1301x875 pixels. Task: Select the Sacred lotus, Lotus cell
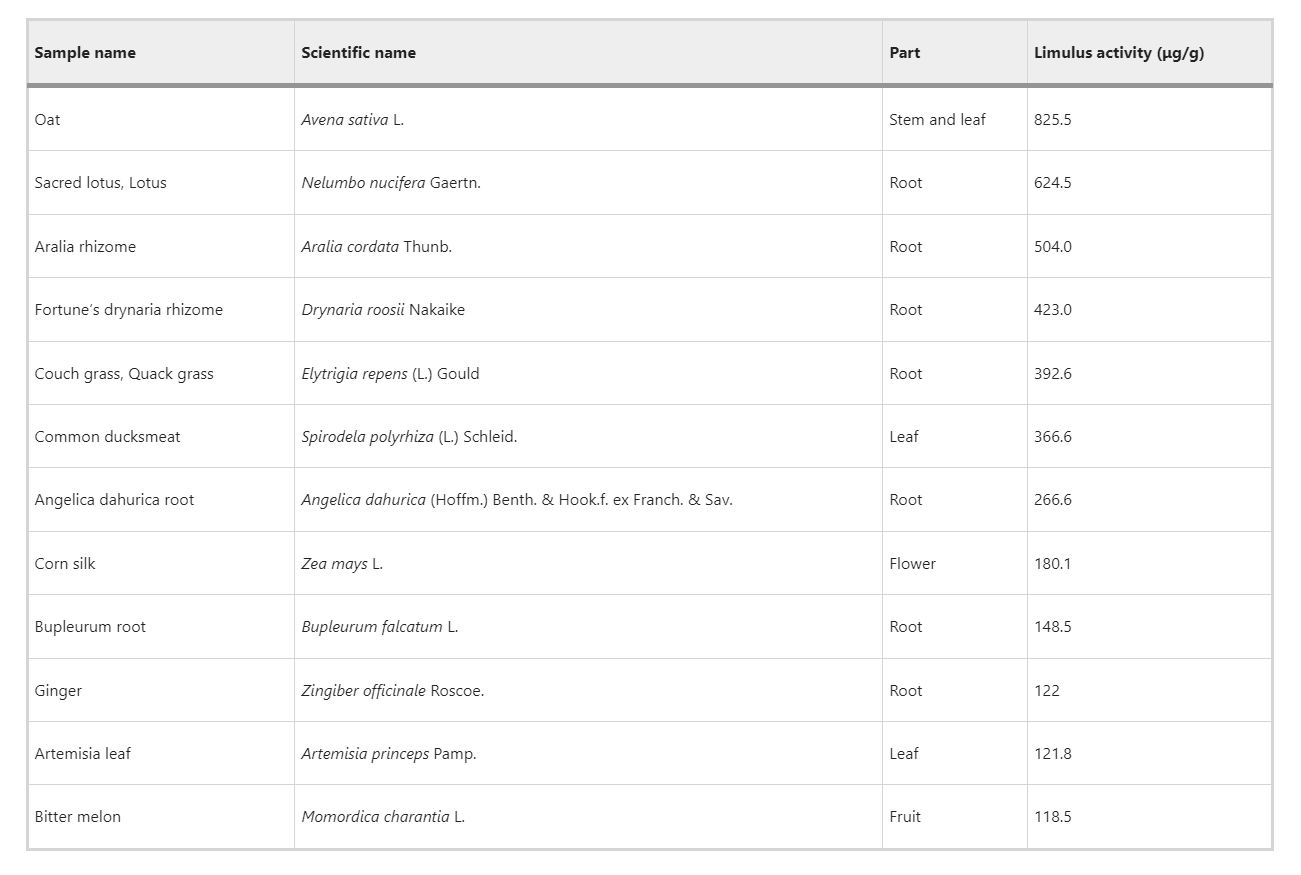click(x=100, y=183)
